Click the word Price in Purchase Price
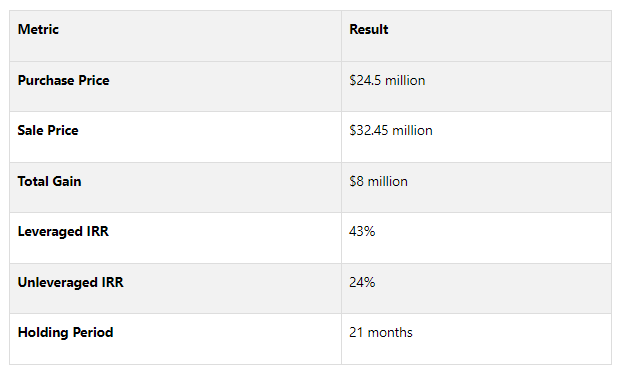 tap(94, 81)
